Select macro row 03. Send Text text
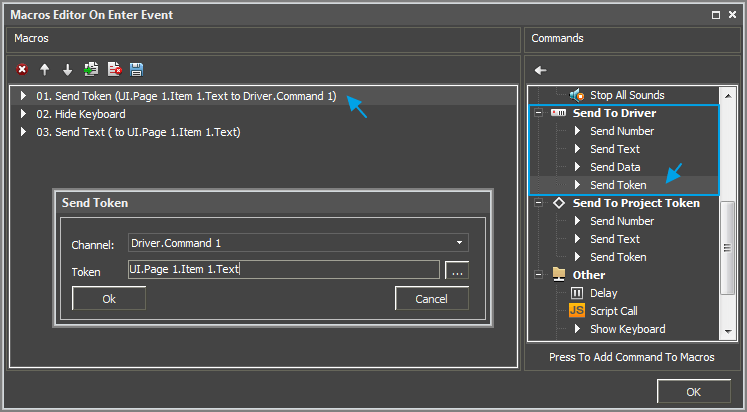 pos(138,132)
